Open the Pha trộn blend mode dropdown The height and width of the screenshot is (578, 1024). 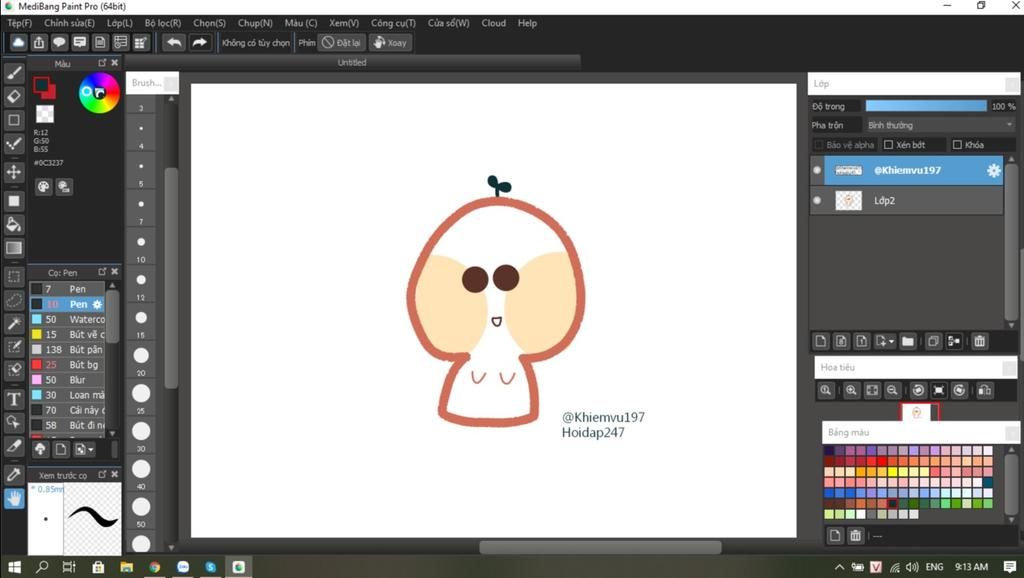(x=940, y=125)
